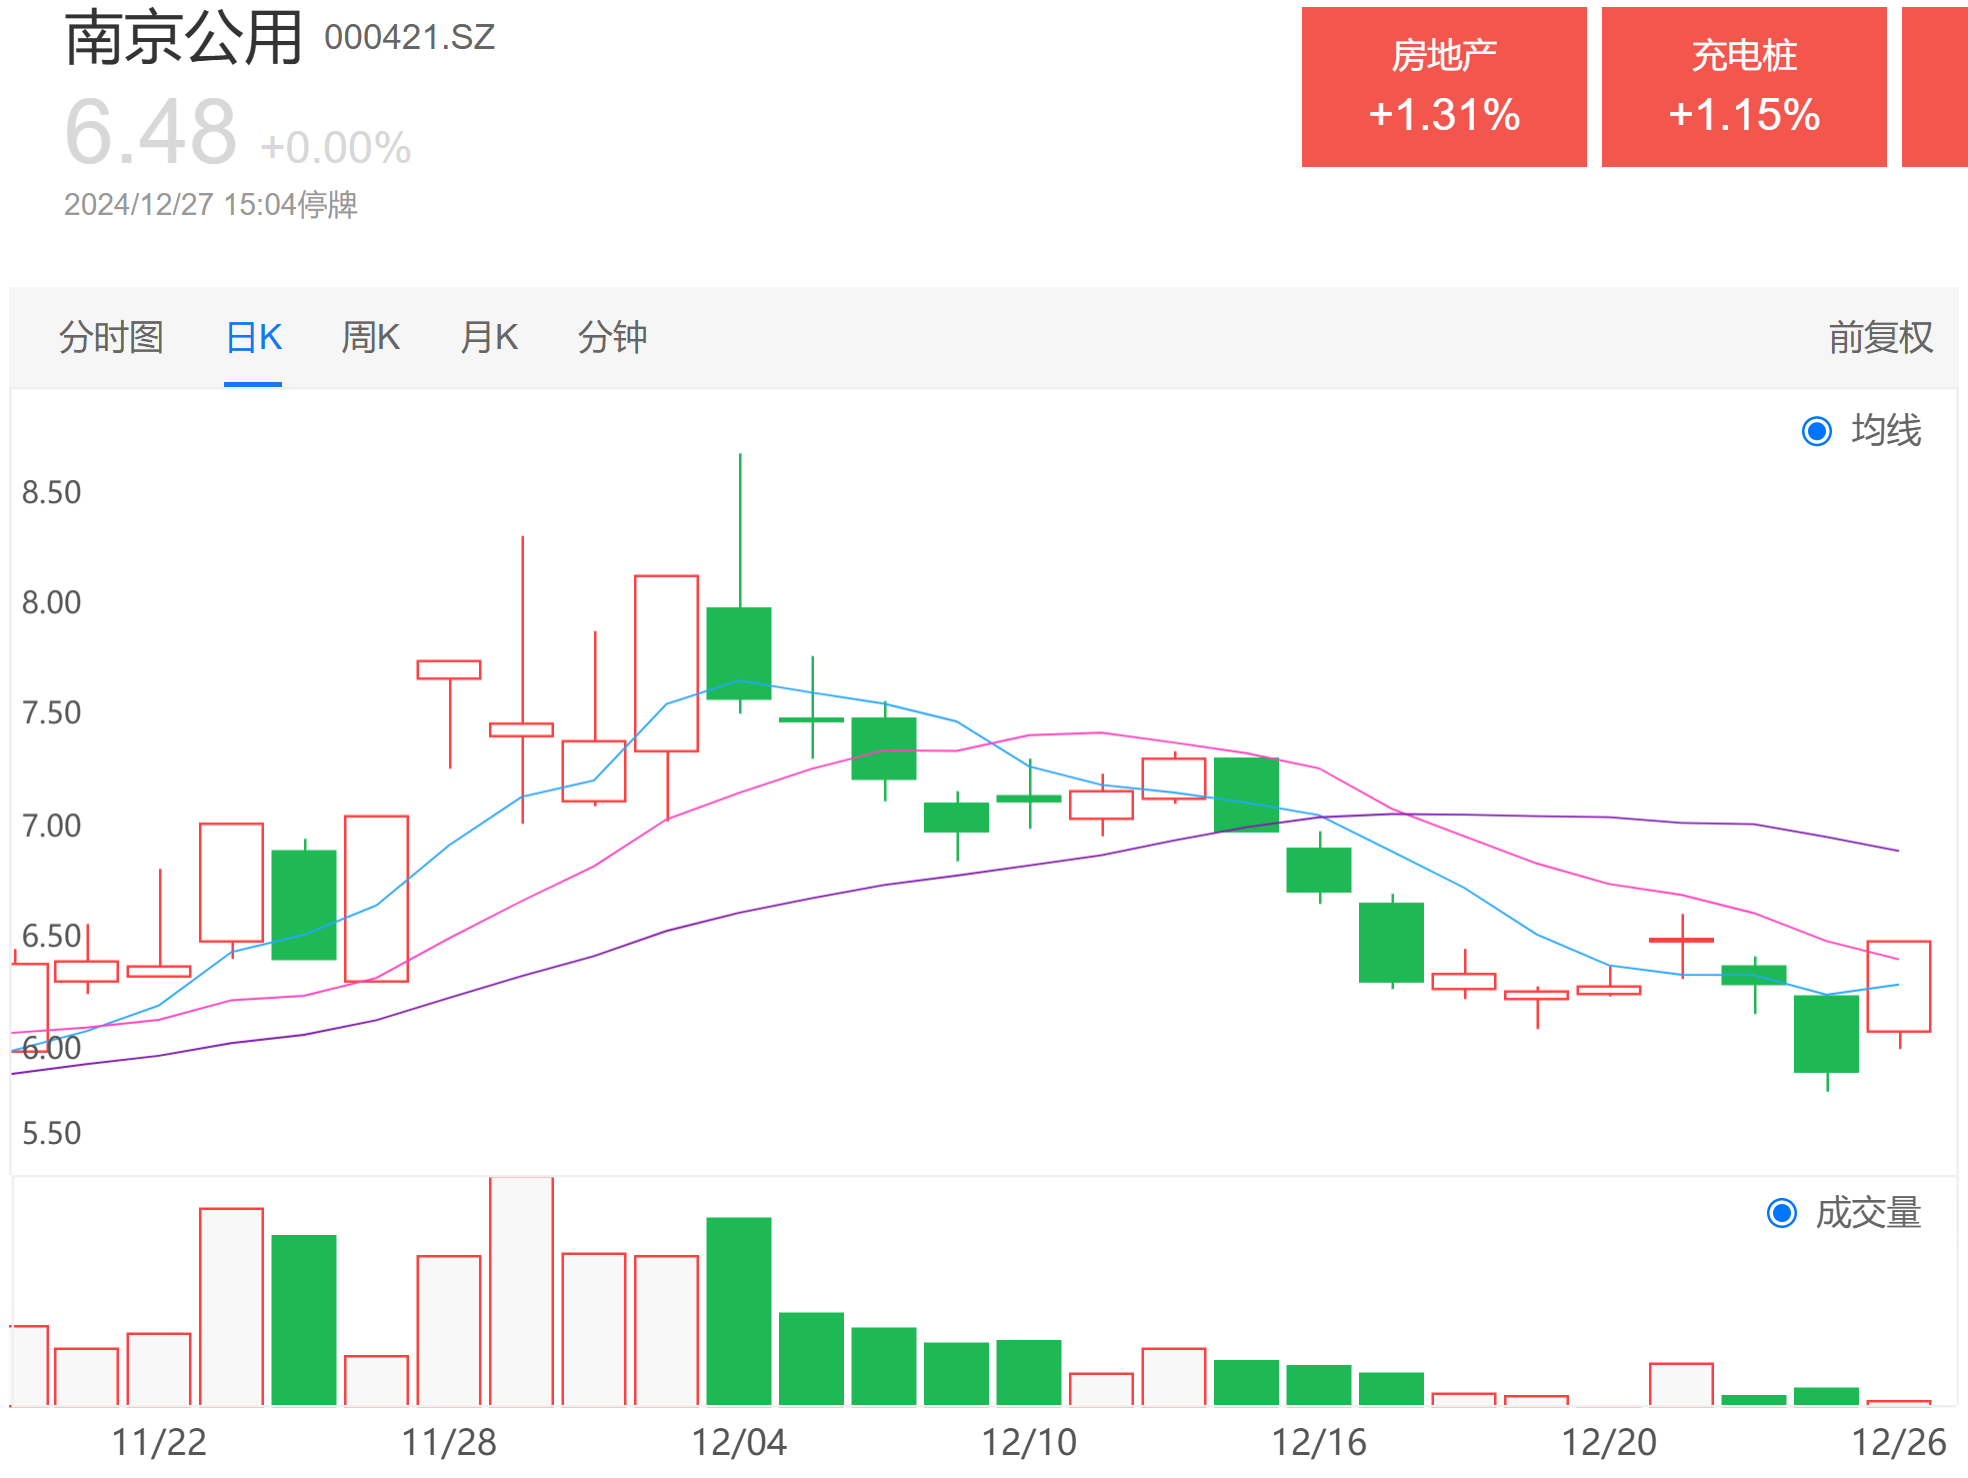Open the 前复权 adjustment dropdown
1968x1478 pixels.
[1881, 337]
